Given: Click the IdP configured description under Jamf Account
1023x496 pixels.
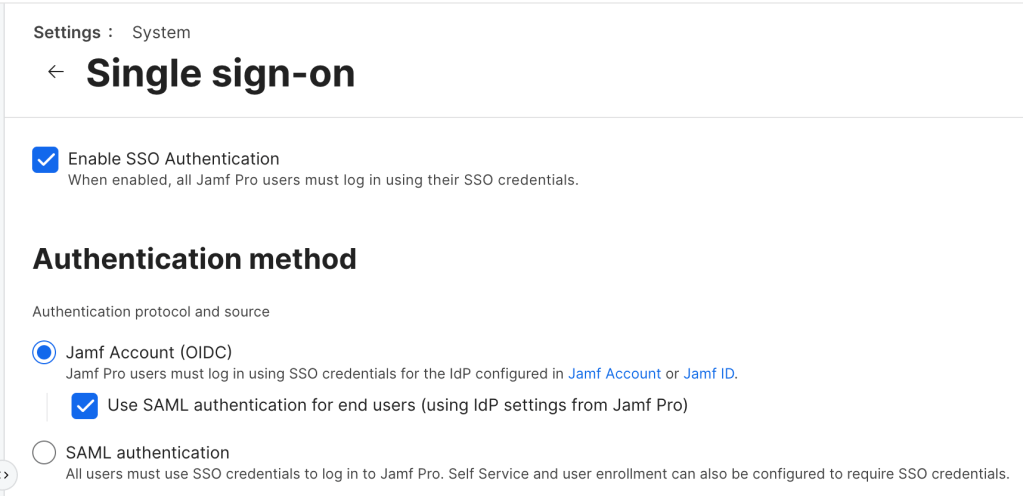Looking at the screenshot, I should (x=315, y=374).
